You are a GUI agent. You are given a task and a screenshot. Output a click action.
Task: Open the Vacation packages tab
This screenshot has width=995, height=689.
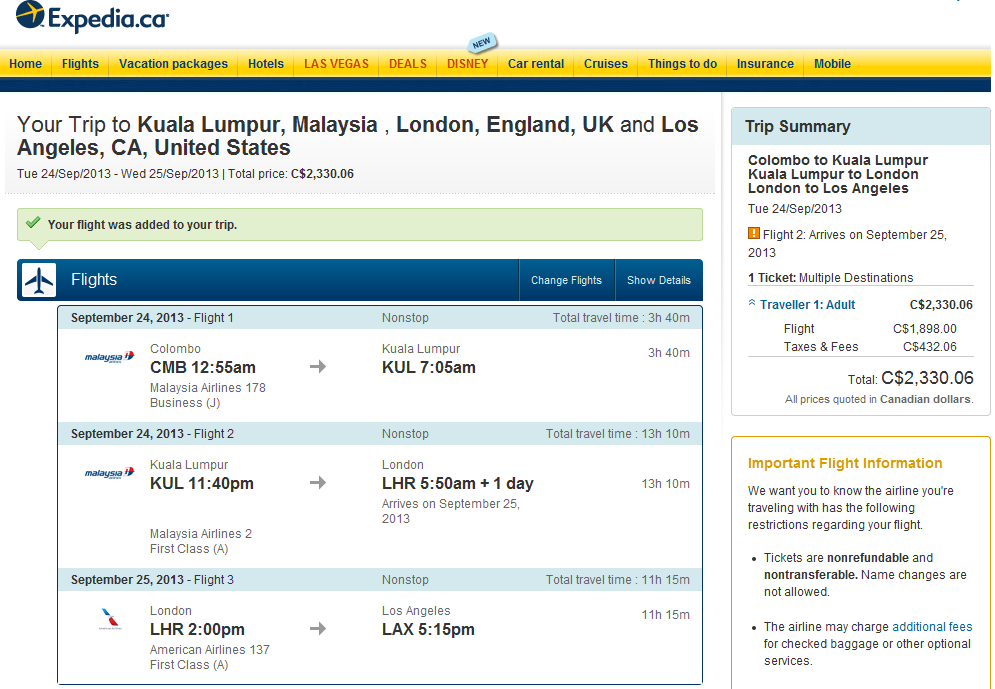point(173,64)
